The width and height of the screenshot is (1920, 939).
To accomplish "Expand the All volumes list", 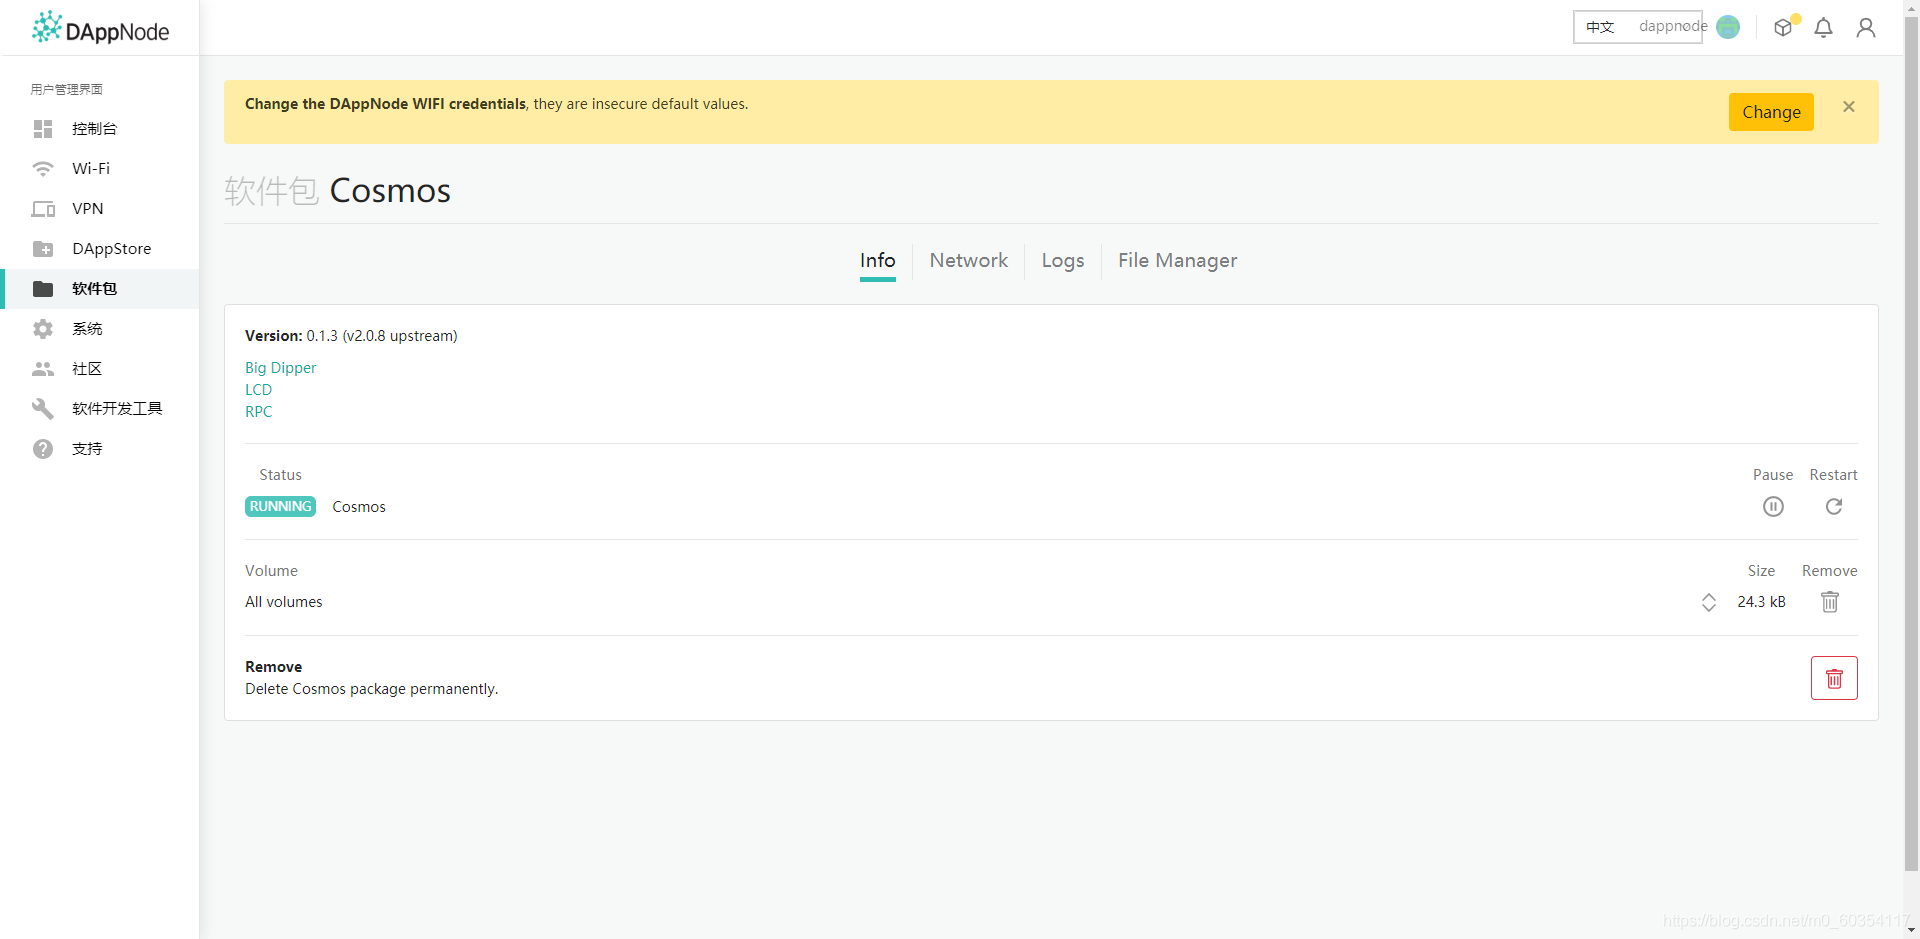I will click(1709, 602).
